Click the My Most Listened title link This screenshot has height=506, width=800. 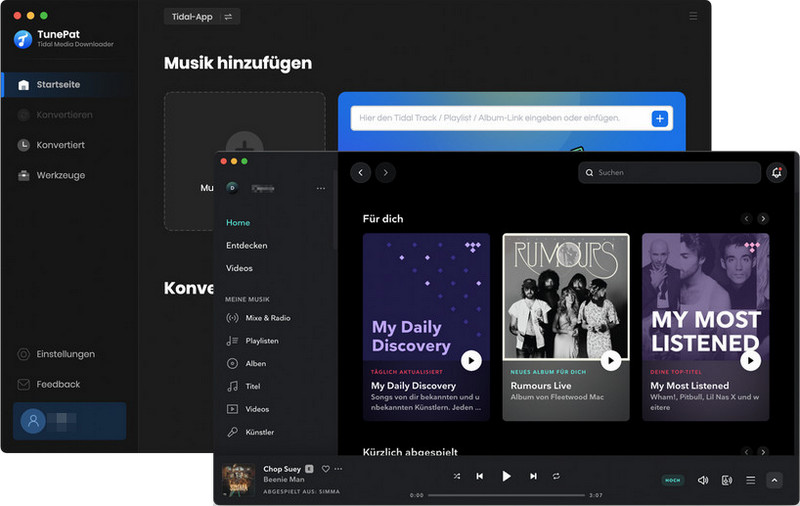(689, 386)
